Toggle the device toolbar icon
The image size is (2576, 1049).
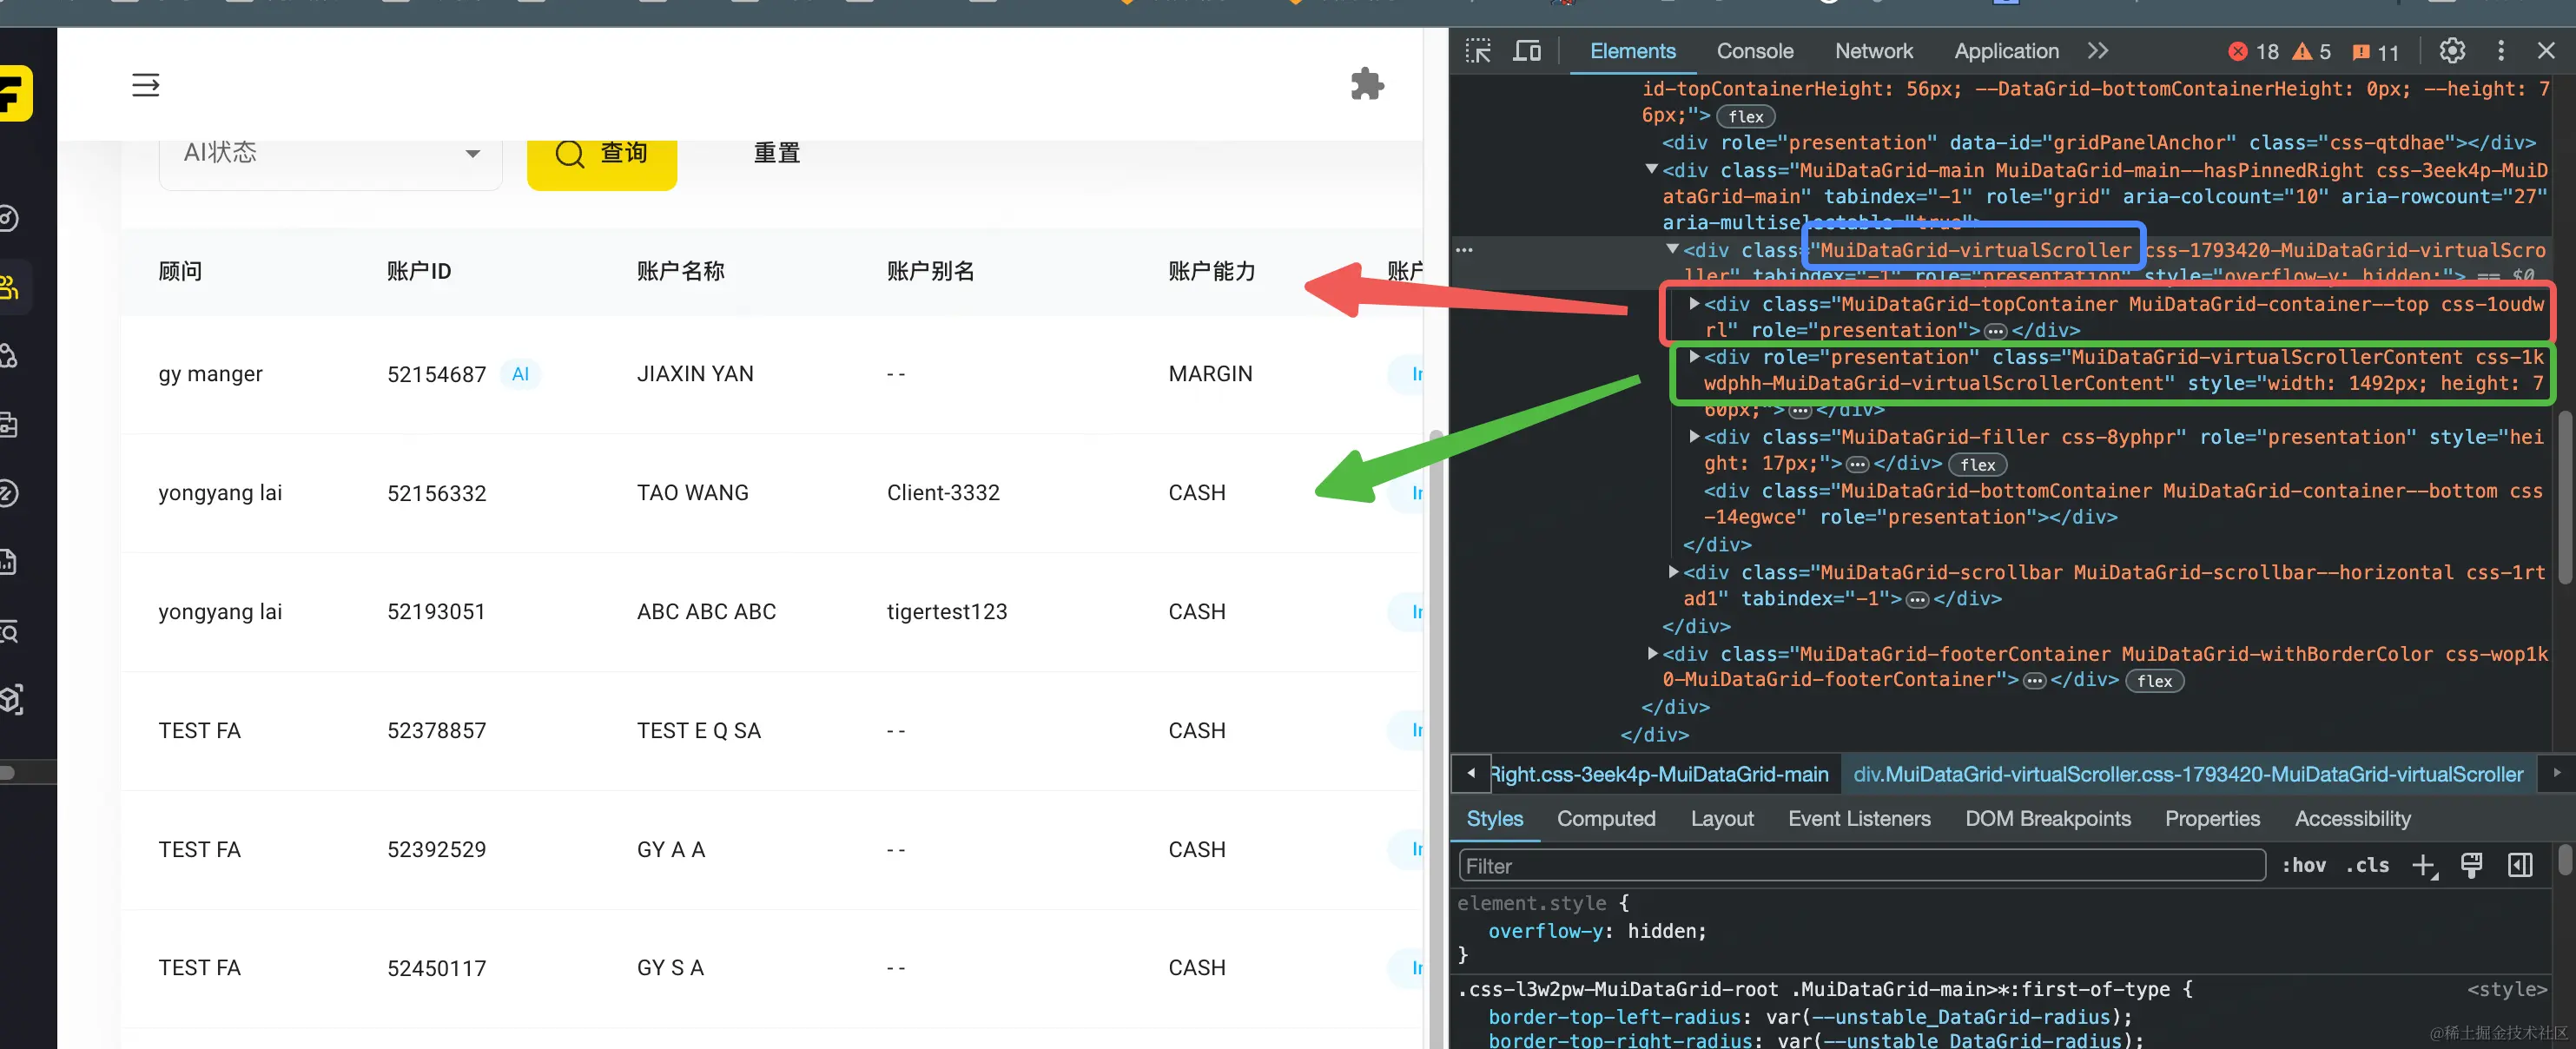pos(1526,51)
